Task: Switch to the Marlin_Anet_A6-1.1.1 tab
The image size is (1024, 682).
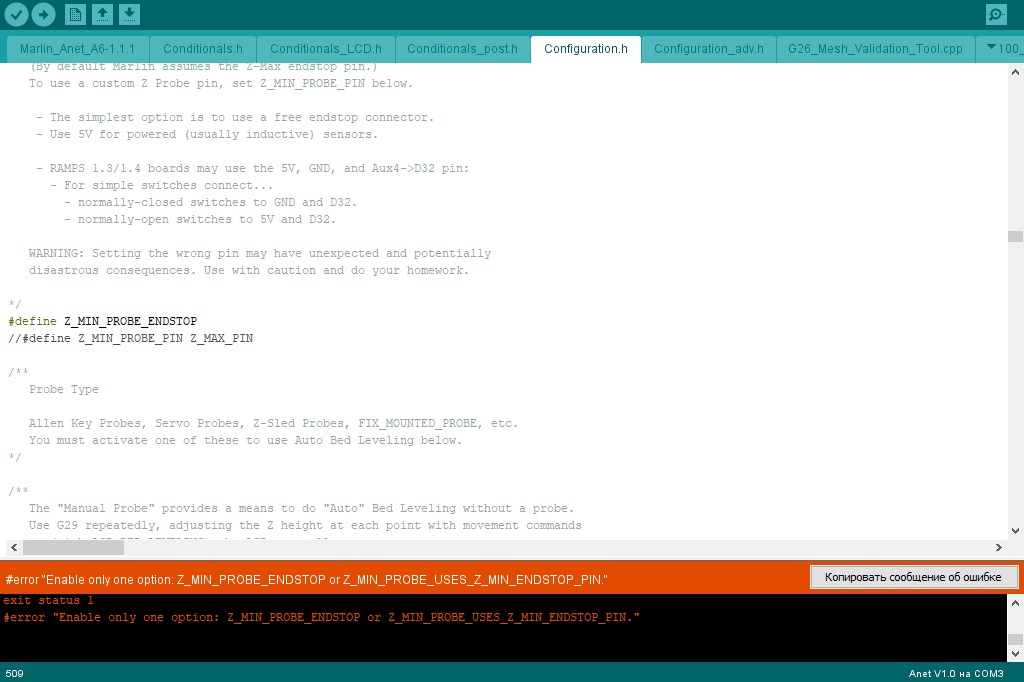Action: pyautogui.click(x=77, y=49)
